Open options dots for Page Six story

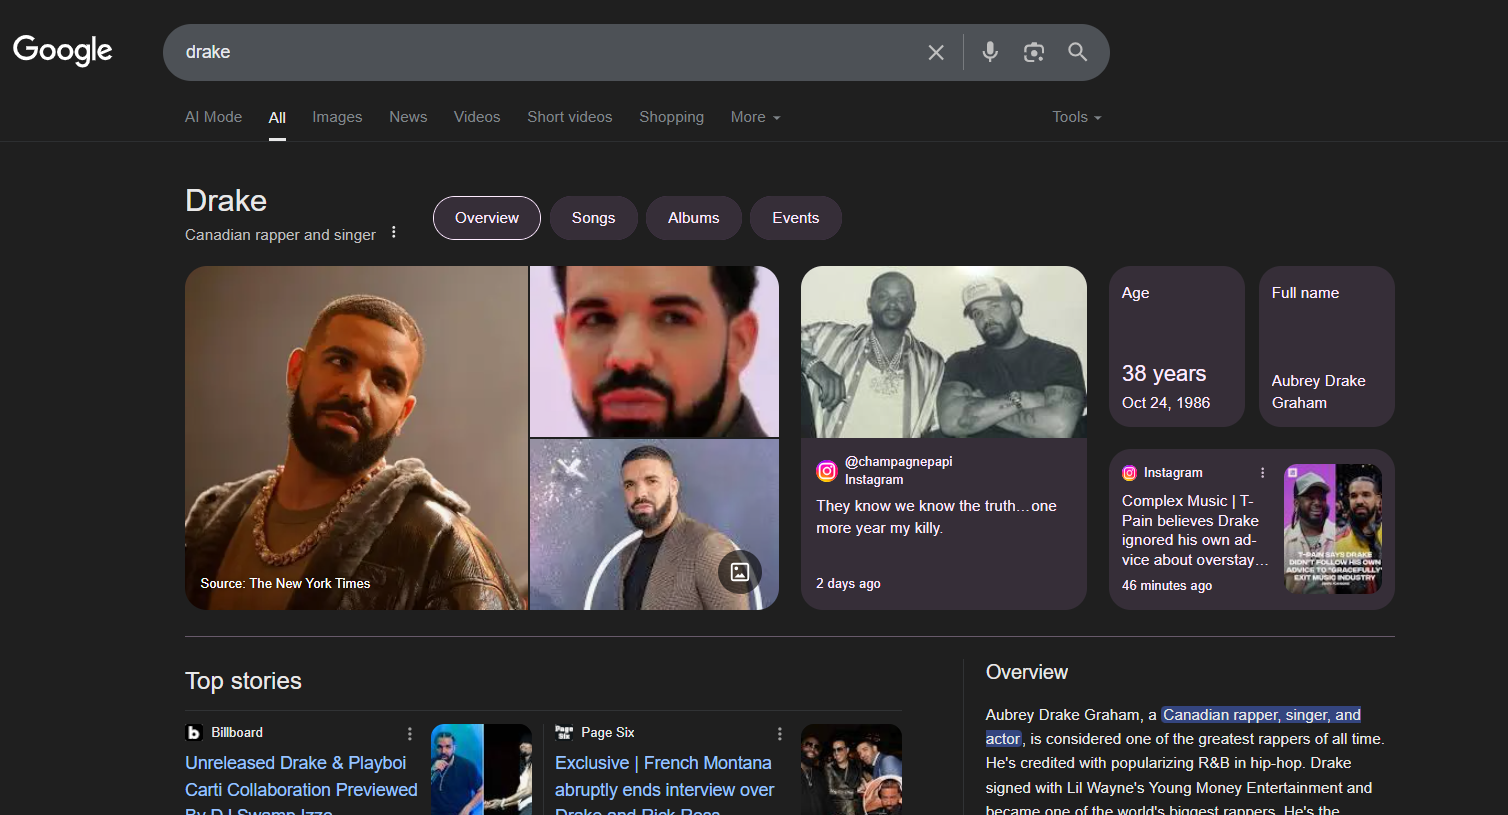click(x=780, y=733)
